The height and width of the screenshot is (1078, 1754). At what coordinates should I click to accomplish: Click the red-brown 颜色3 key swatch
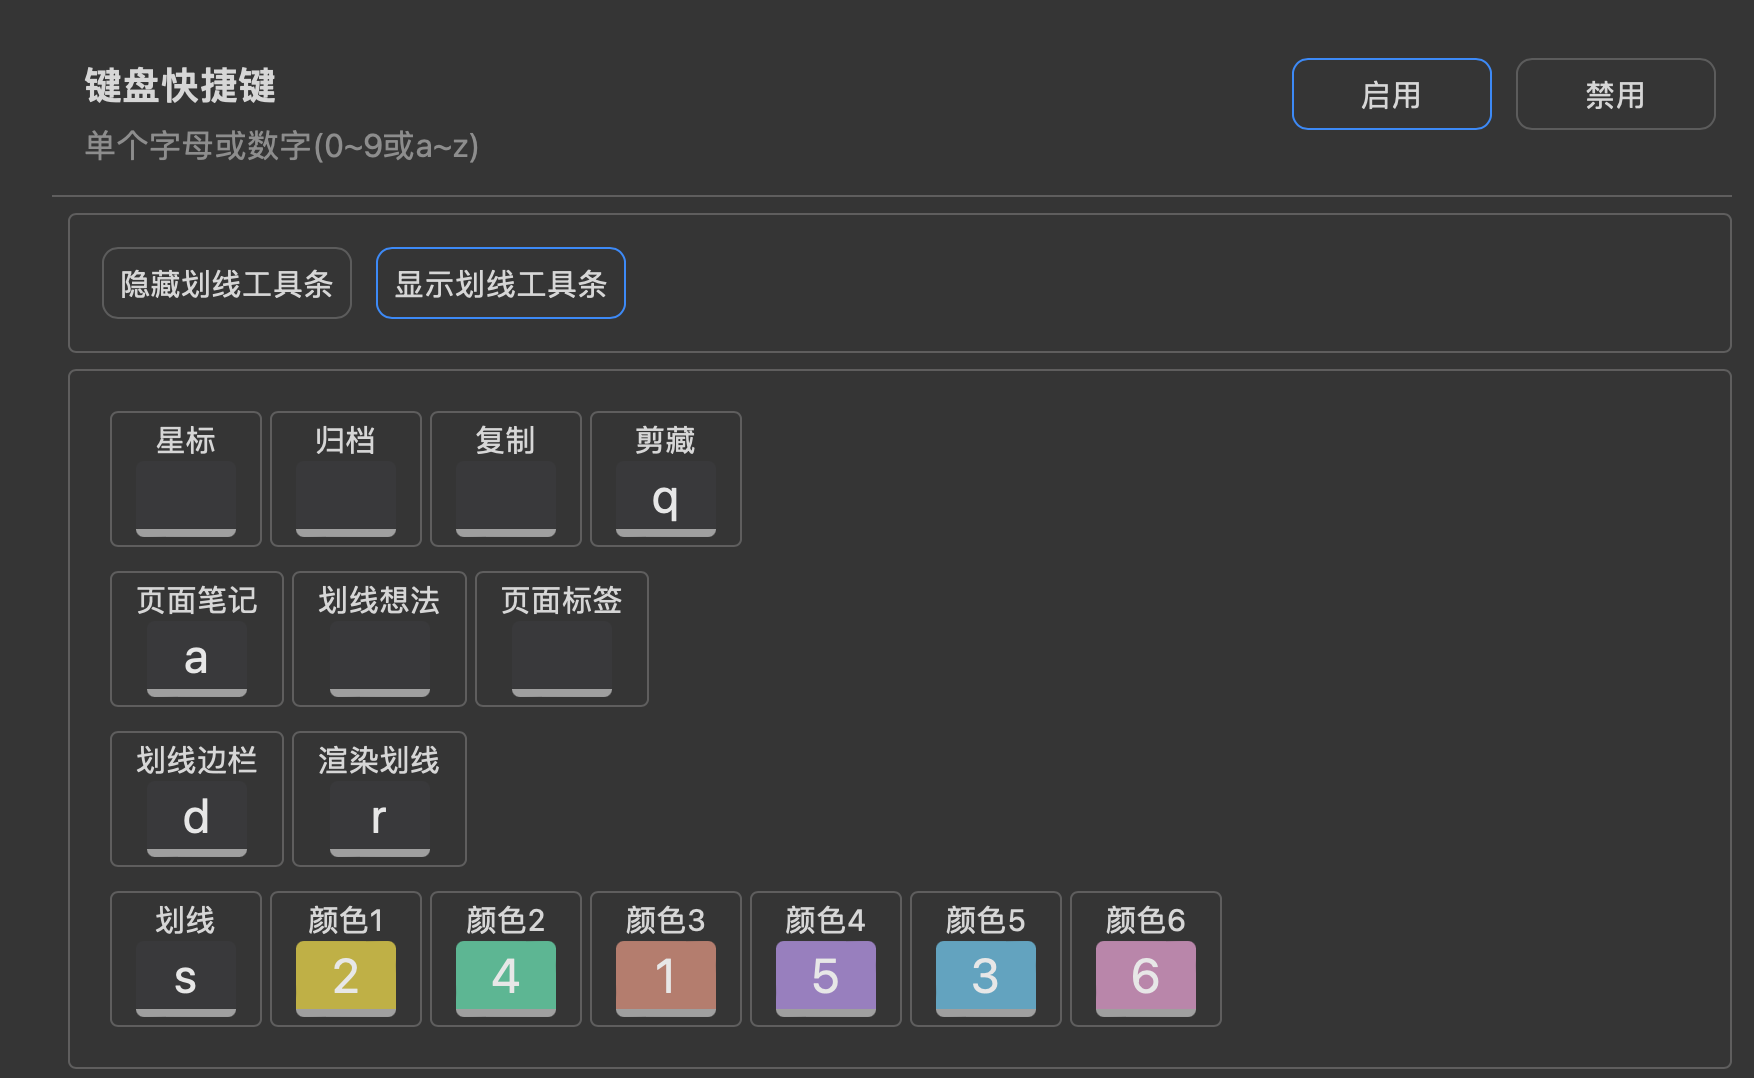[x=666, y=977]
